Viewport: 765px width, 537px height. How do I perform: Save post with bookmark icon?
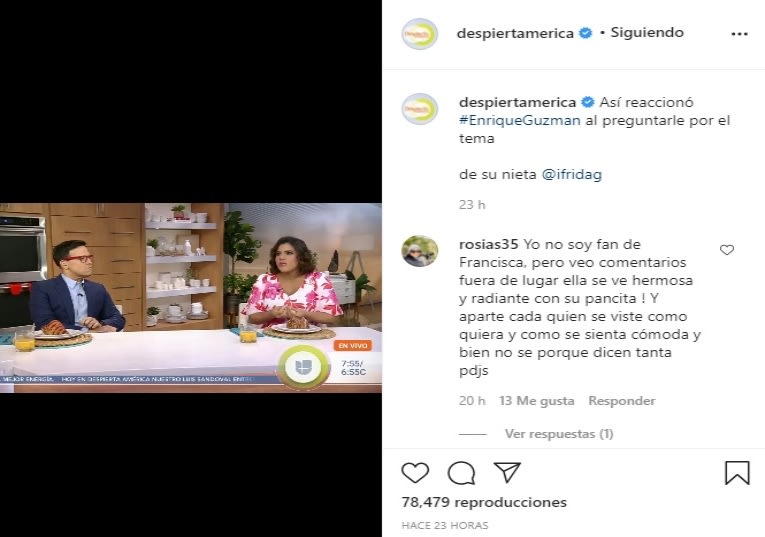pyautogui.click(x=737, y=473)
